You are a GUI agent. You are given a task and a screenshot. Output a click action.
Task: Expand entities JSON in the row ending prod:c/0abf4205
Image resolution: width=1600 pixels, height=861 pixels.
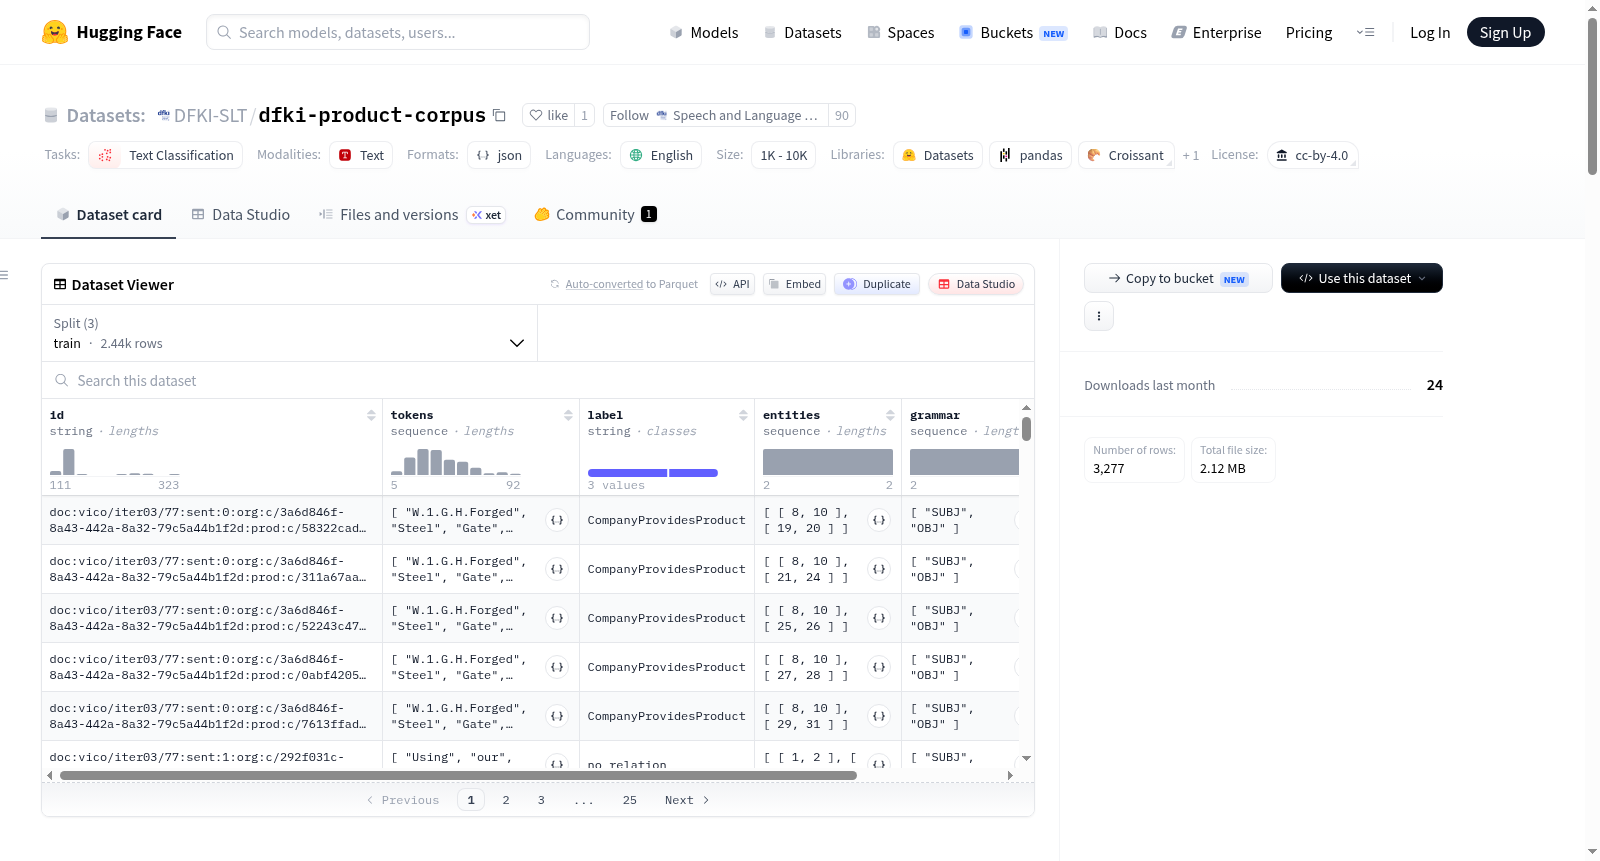coord(879,667)
